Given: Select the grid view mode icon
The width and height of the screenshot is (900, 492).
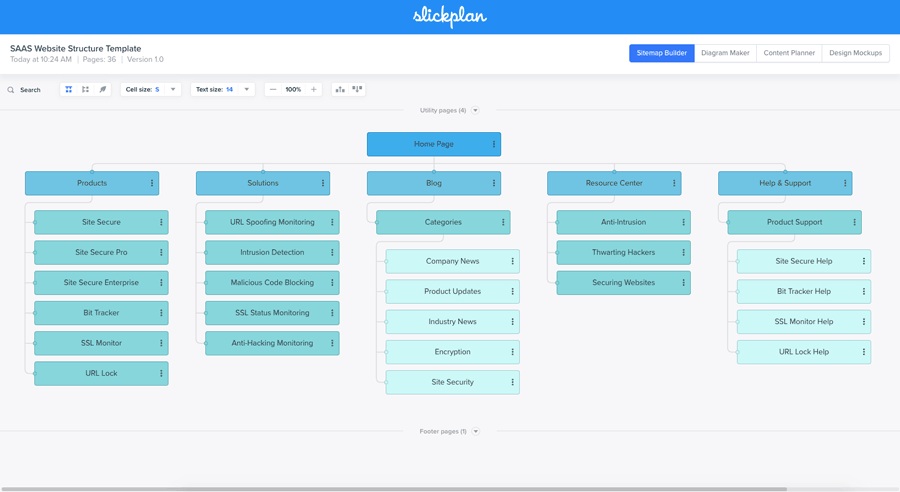Looking at the screenshot, I should coord(69,90).
